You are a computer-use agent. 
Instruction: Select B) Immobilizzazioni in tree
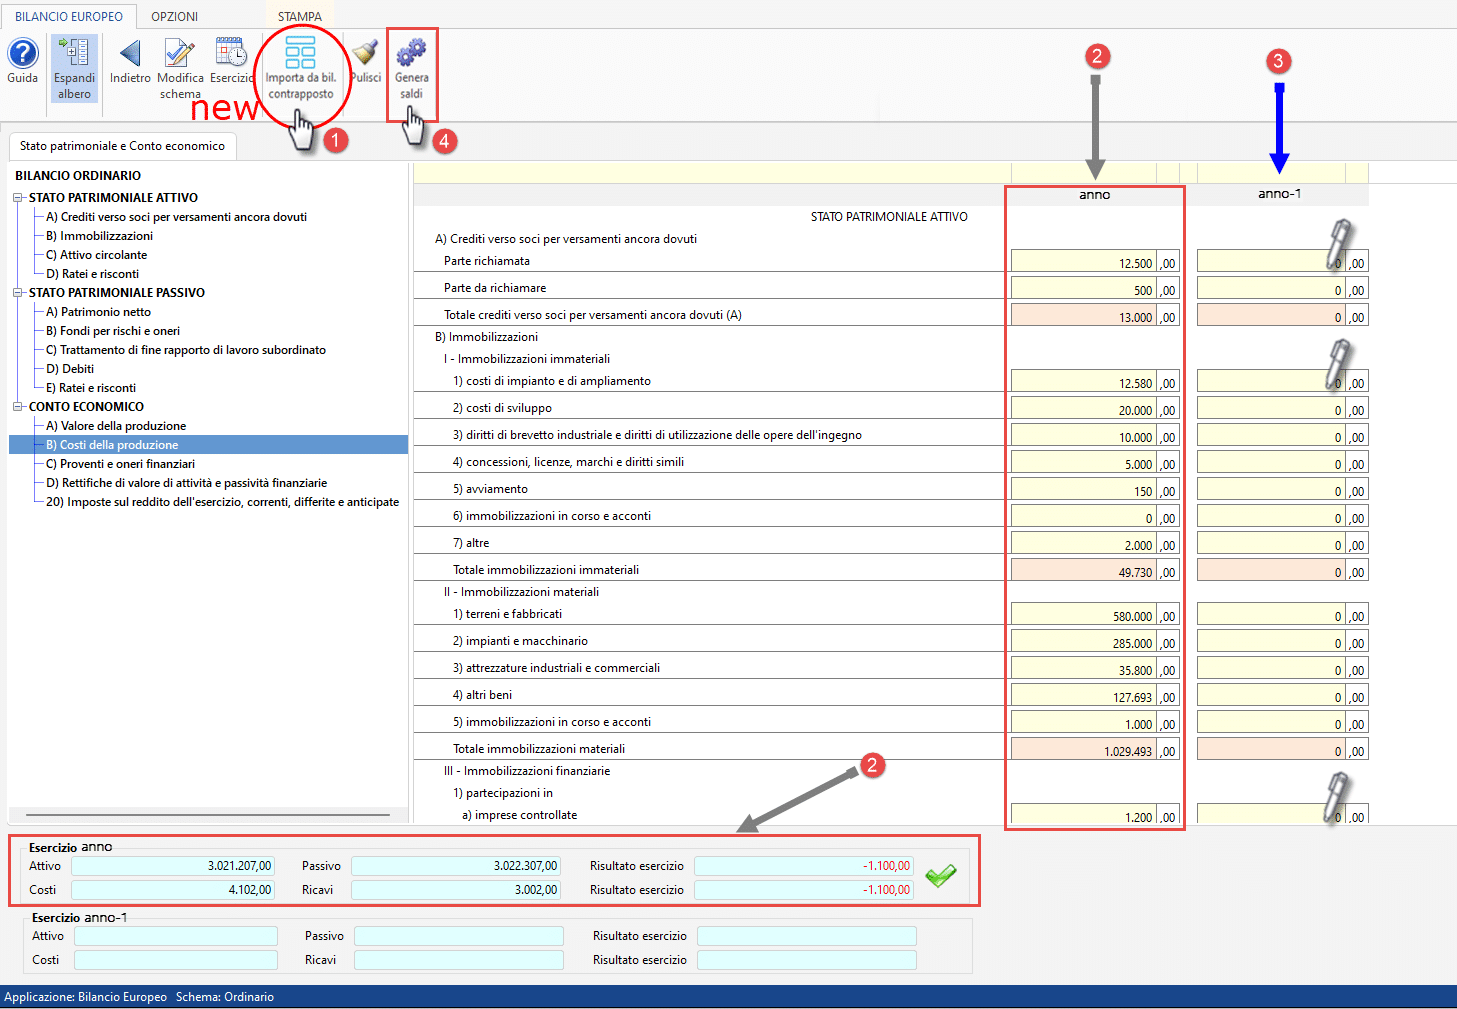pyautogui.click(x=99, y=236)
